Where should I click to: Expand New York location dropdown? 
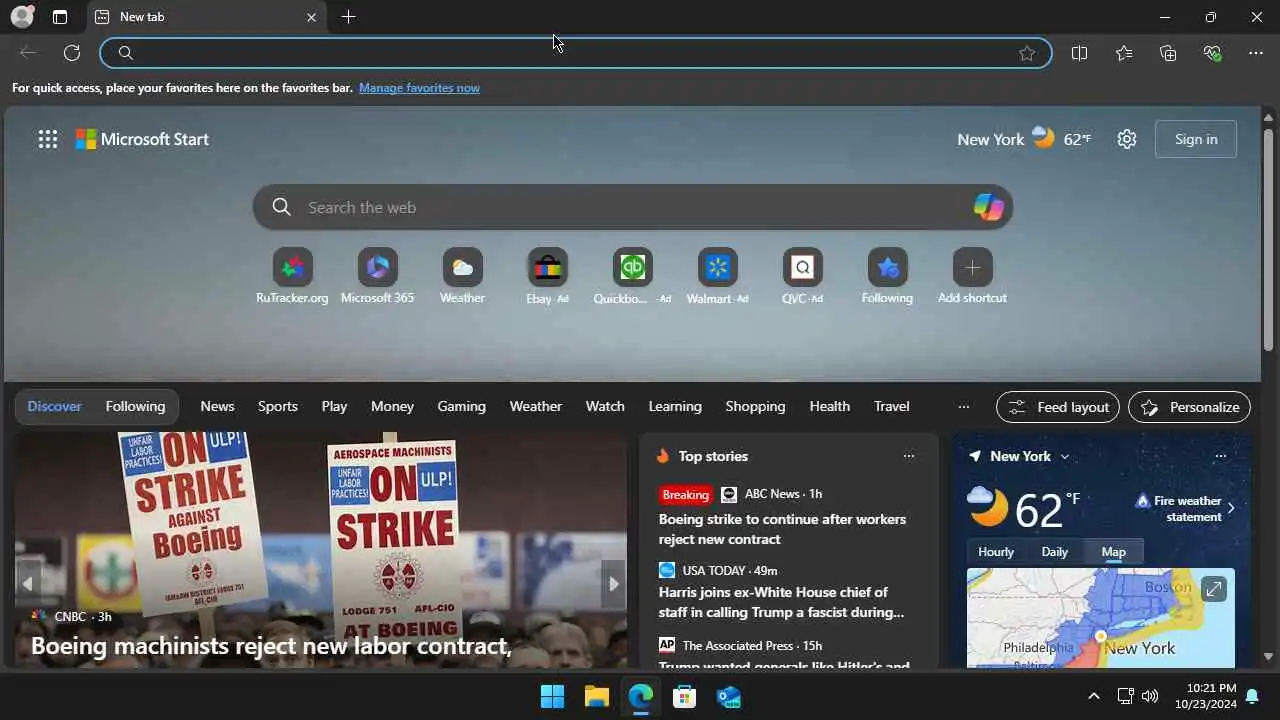(x=1064, y=456)
